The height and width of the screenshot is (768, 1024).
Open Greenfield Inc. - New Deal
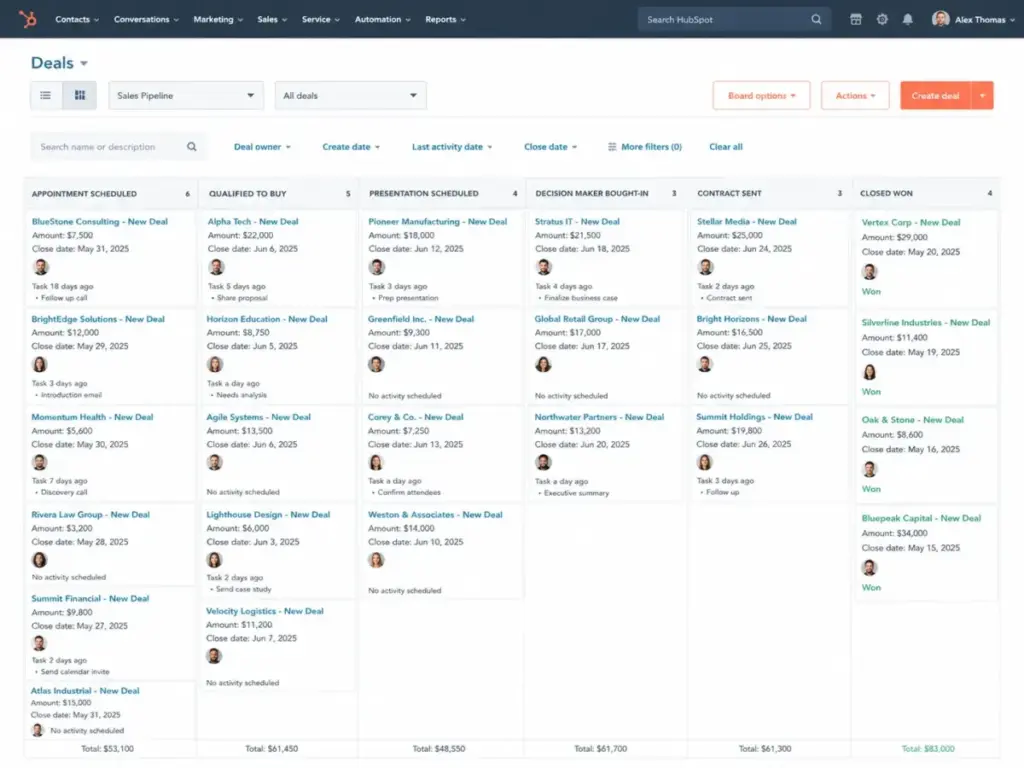point(421,319)
